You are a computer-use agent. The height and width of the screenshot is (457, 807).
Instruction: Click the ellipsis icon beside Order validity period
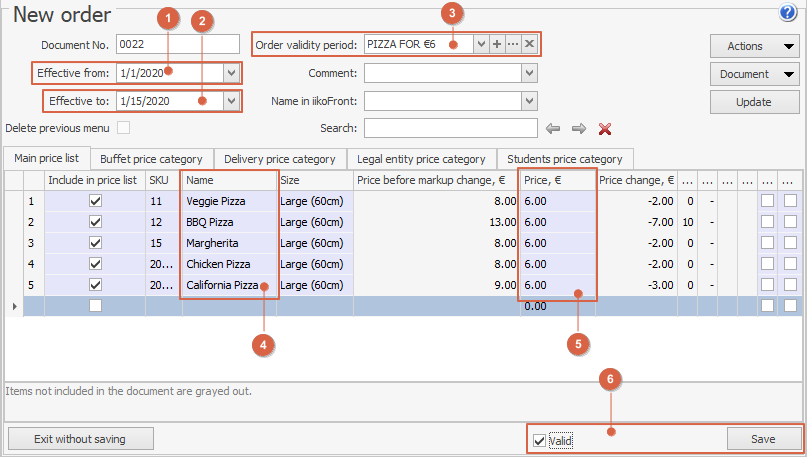[513, 45]
